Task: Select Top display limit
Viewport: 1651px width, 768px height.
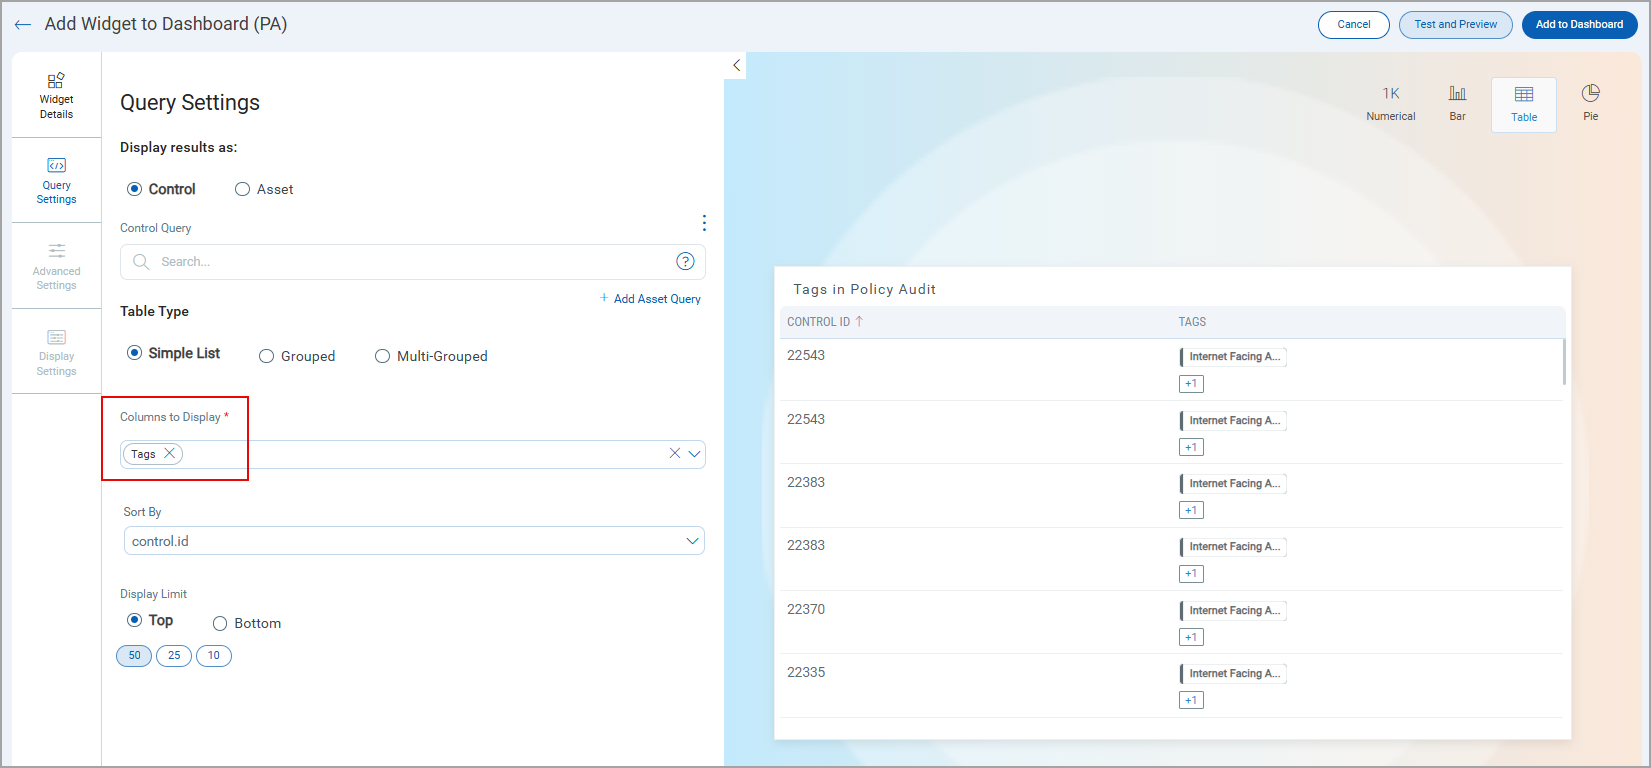Action: 134,620
